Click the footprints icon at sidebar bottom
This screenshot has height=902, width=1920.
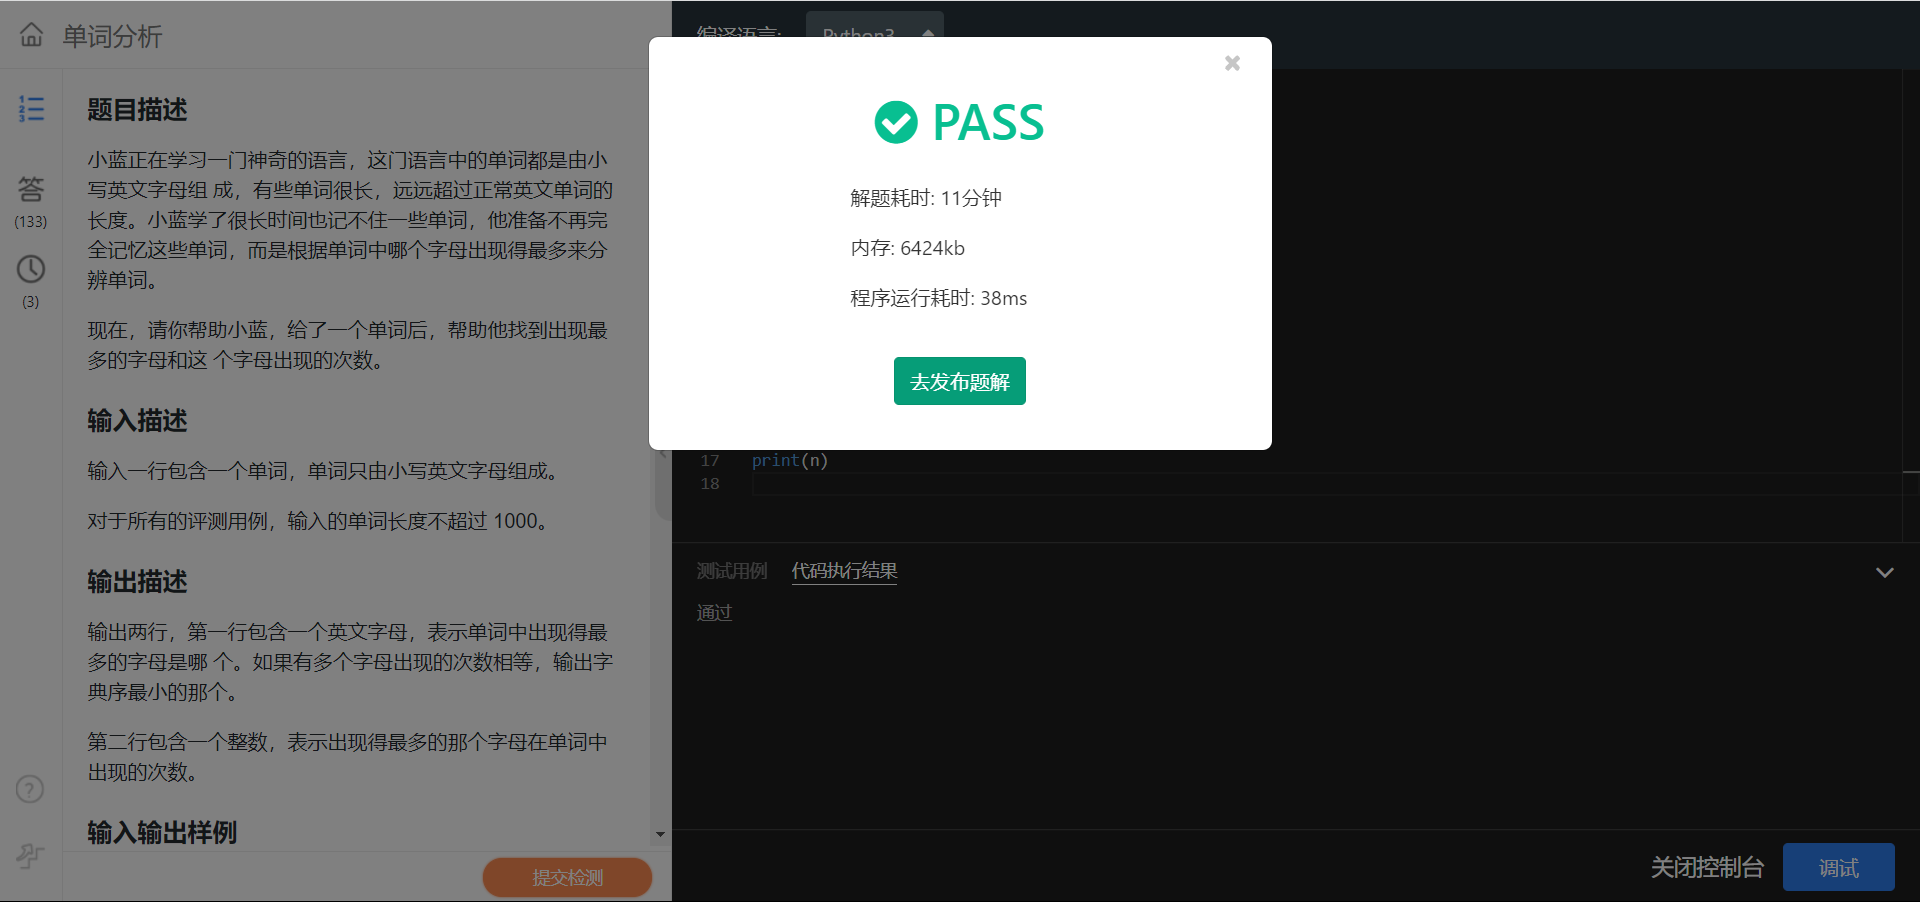[30, 856]
